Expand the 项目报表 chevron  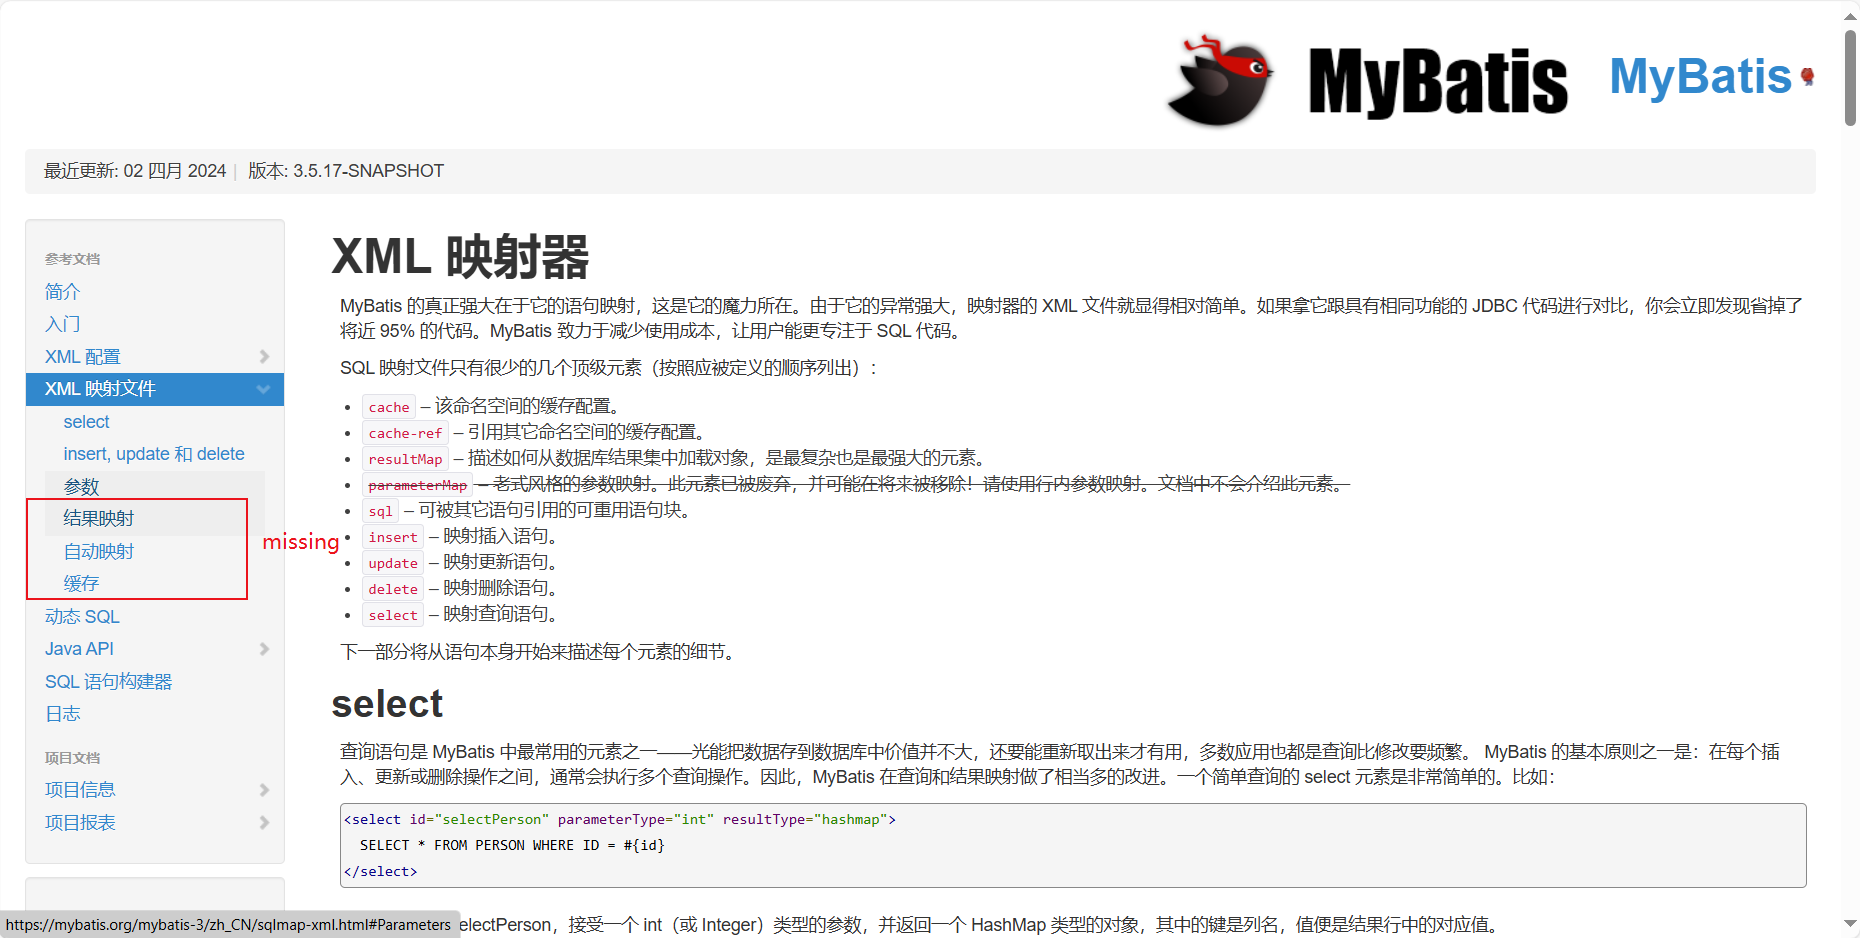click(x=264, y=823)
